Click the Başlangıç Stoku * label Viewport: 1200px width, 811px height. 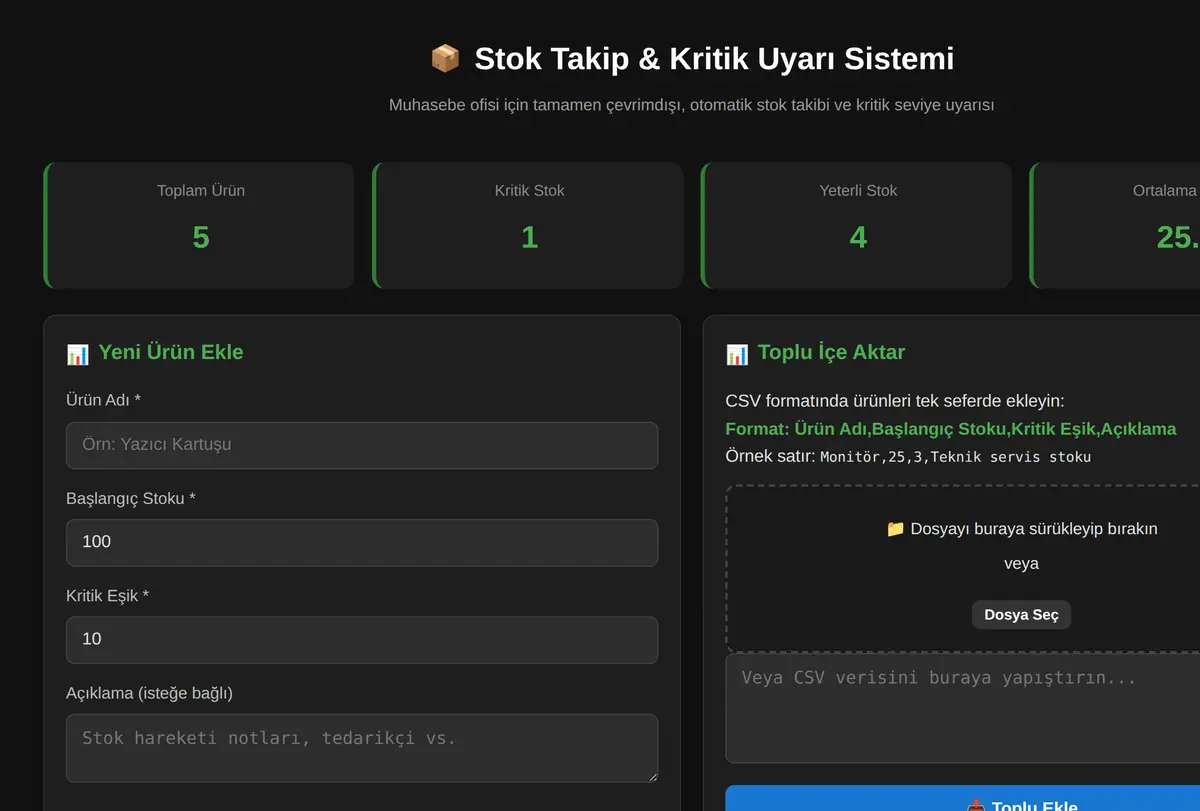click(x=130, y=498)
